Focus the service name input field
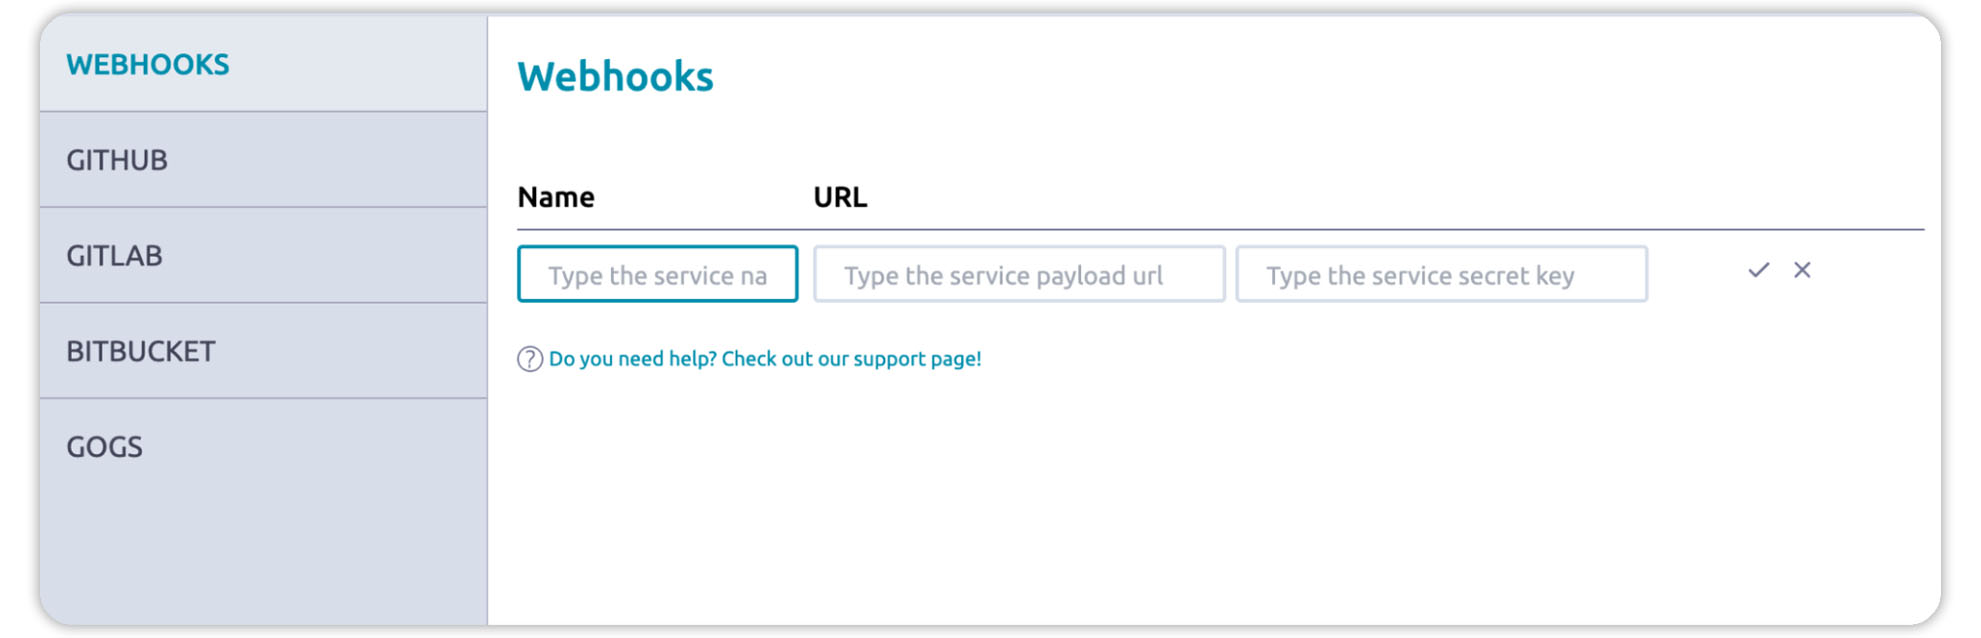The height and width of the screenshot is (638, 1981). [x=657, y=275]
